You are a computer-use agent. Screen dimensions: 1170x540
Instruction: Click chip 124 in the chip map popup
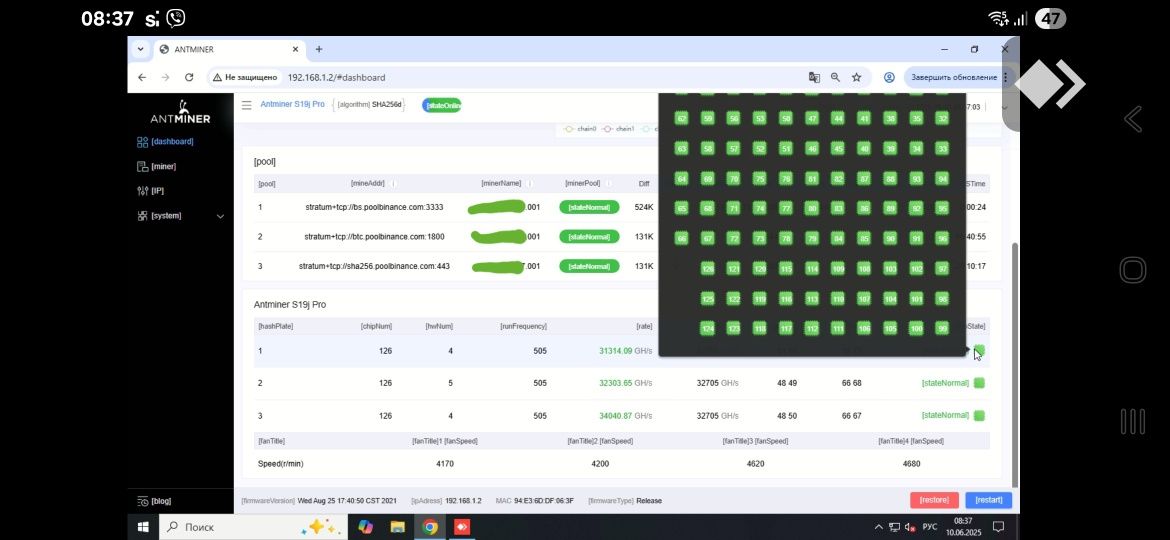[x=707, y=328]
